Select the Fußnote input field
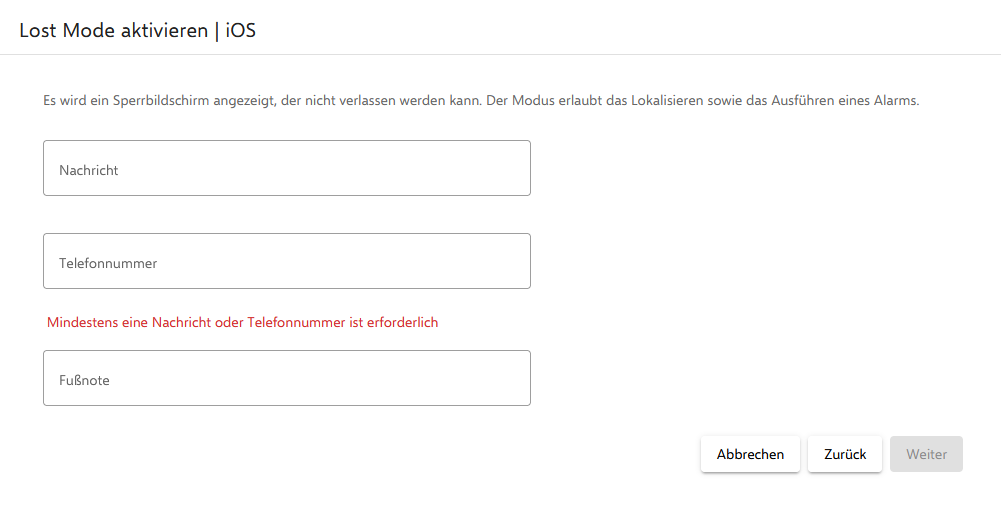1001x520 pixels. (286, 378)
